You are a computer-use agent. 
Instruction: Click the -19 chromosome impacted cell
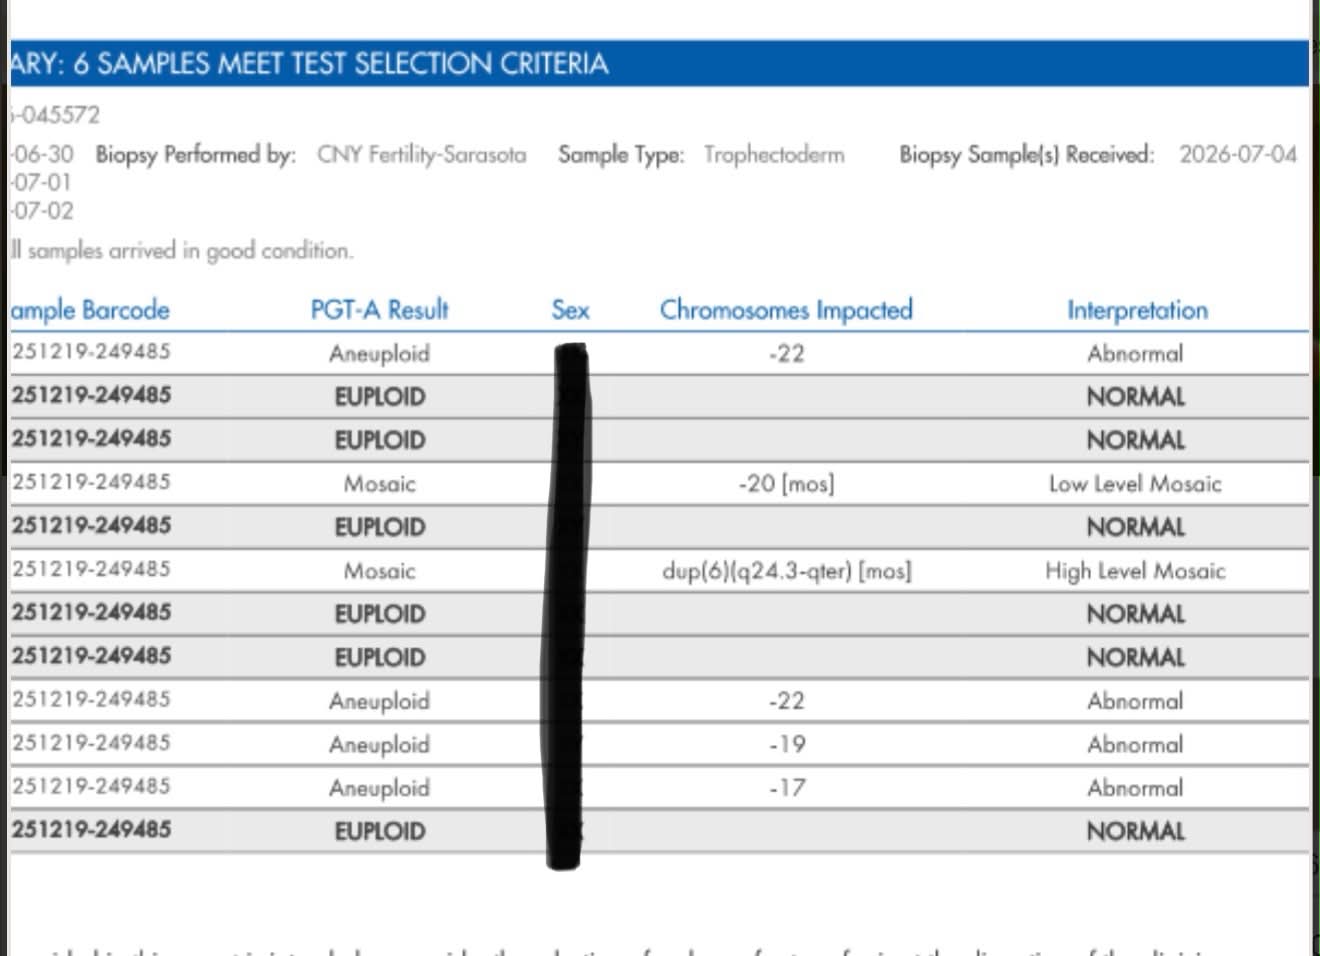(x=787, y=745)
